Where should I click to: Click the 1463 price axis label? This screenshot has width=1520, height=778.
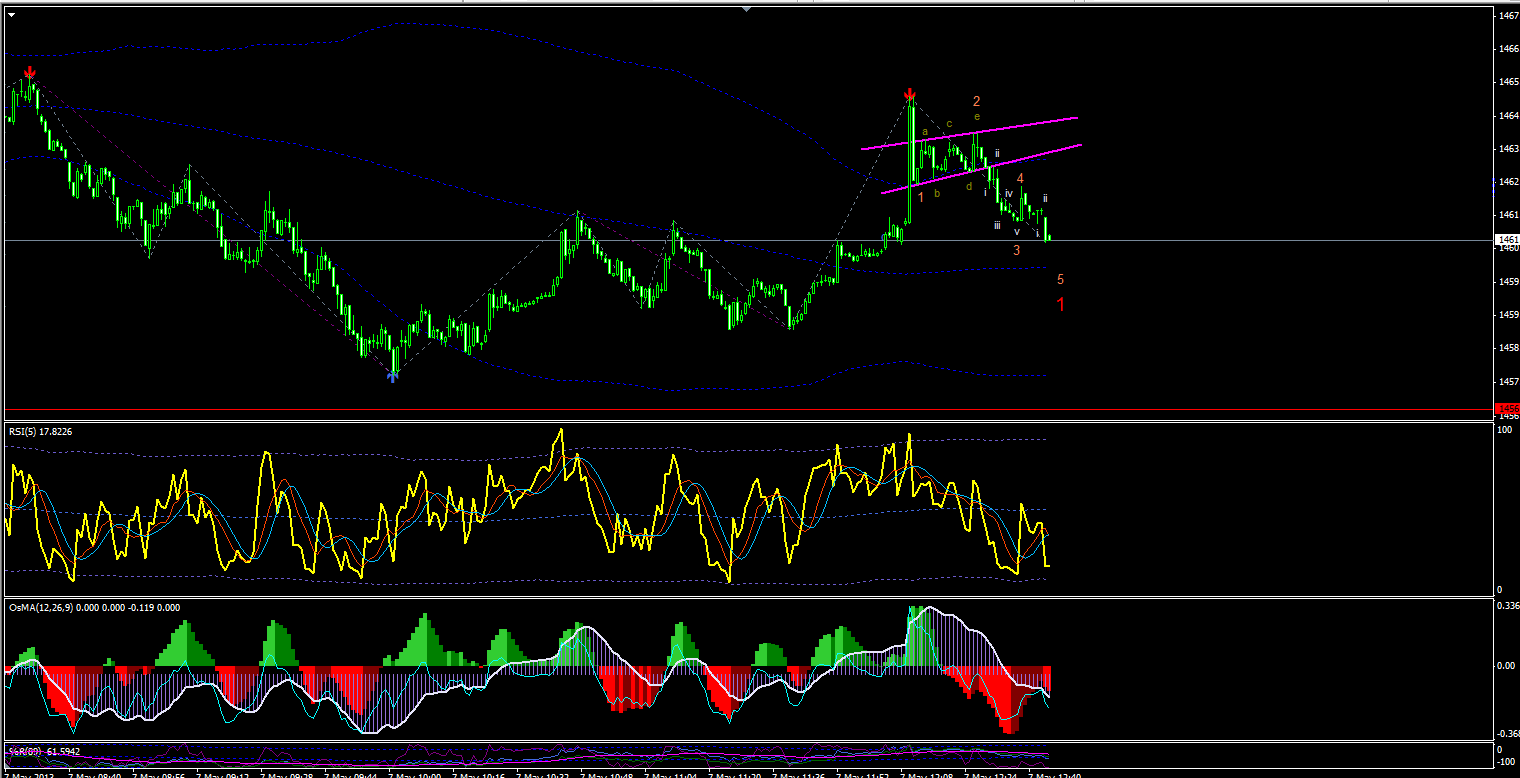click(1509, 149)
